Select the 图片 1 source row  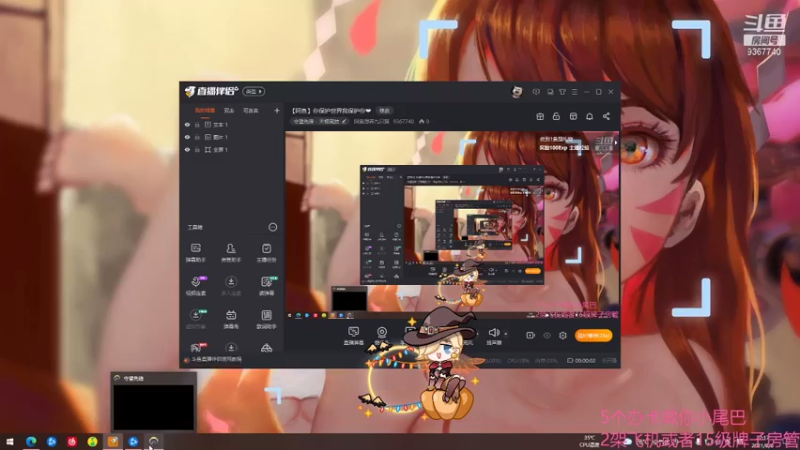[x=232, y=137]
